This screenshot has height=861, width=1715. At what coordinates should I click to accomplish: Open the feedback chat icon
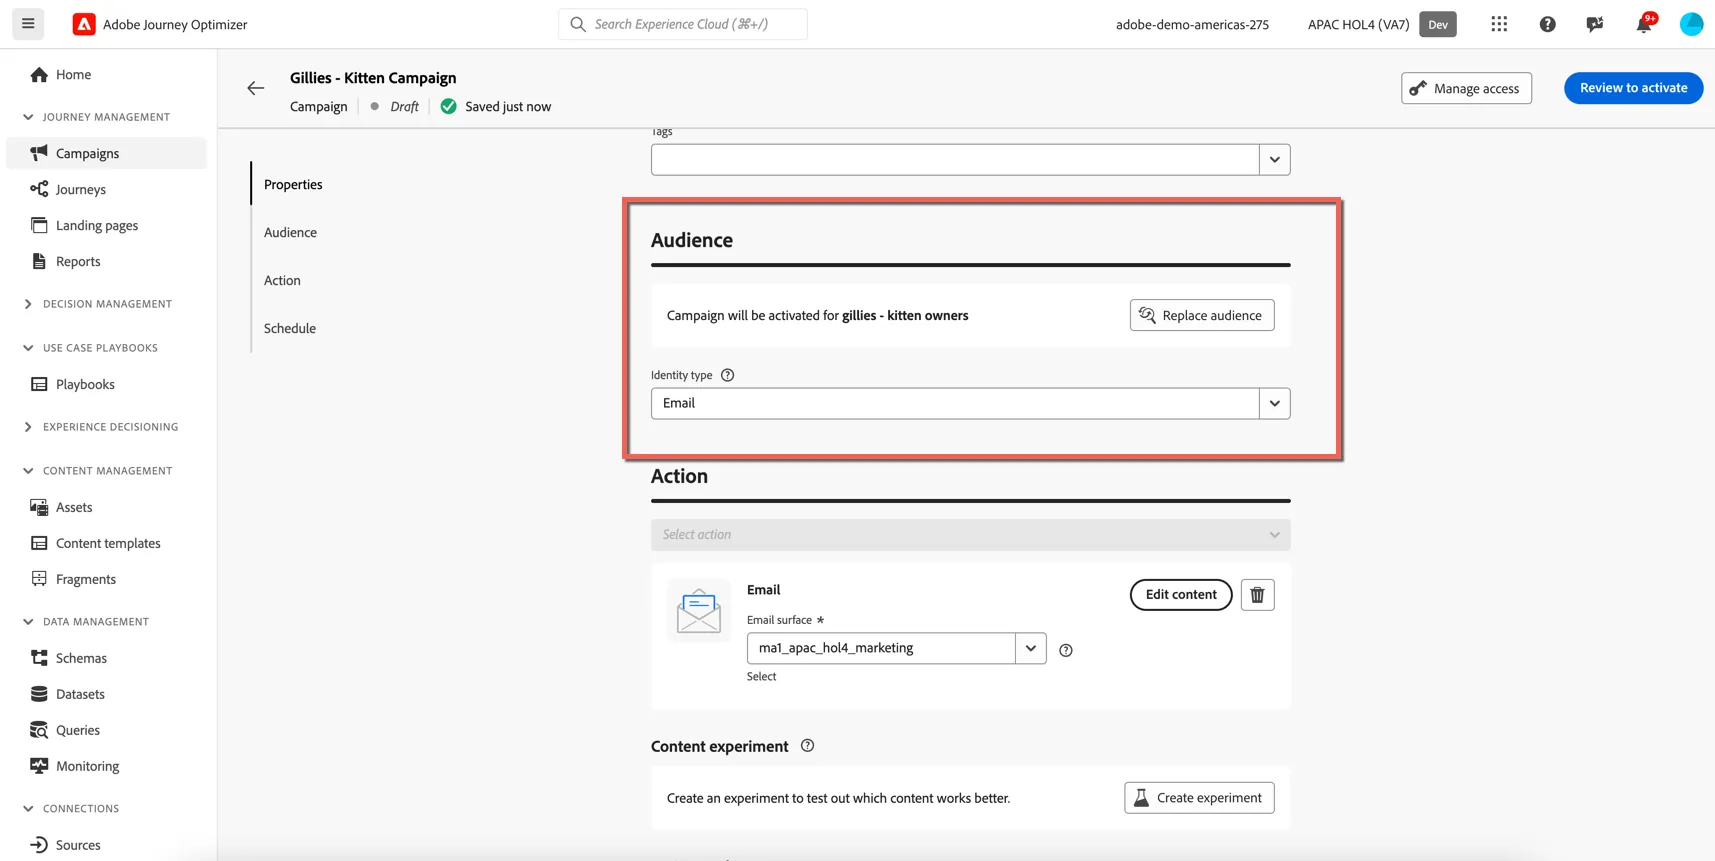pyautogui.click(x=1595, y=24)
